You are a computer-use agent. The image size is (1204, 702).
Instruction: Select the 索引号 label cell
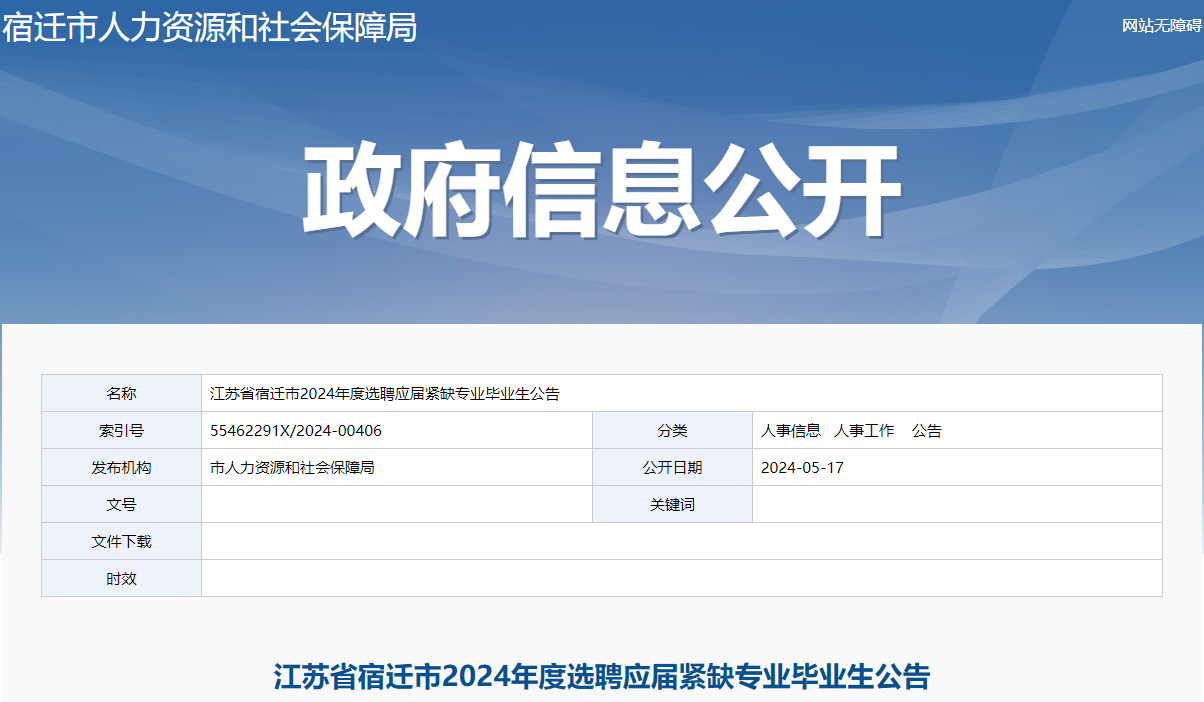pyautogui.click(x=121, y=431)
